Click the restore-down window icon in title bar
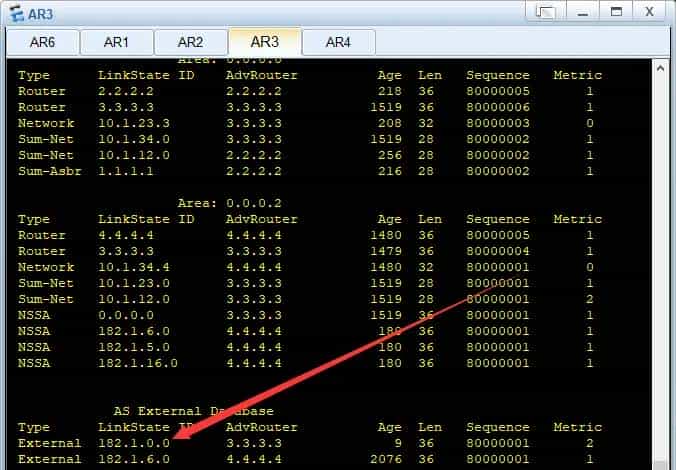The width and height of the screenshot is (676, 470). tap(545, 12)
